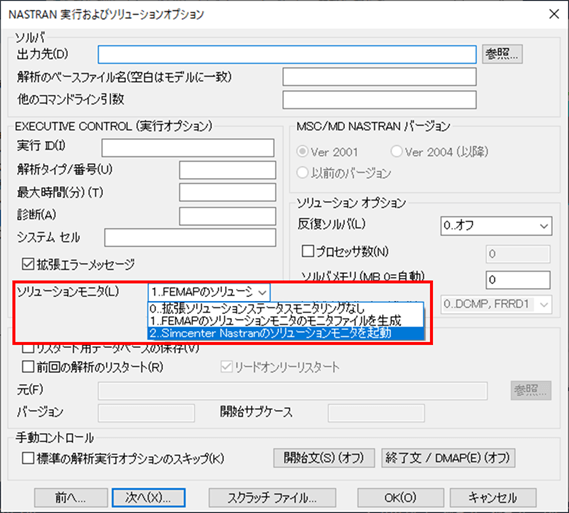Image resolution: width=569 pixels, height=513 pixels.
Task: Enable 標準の解析実行オプションのスキップ(K) checkbox
Action: [x=28, y=458]
